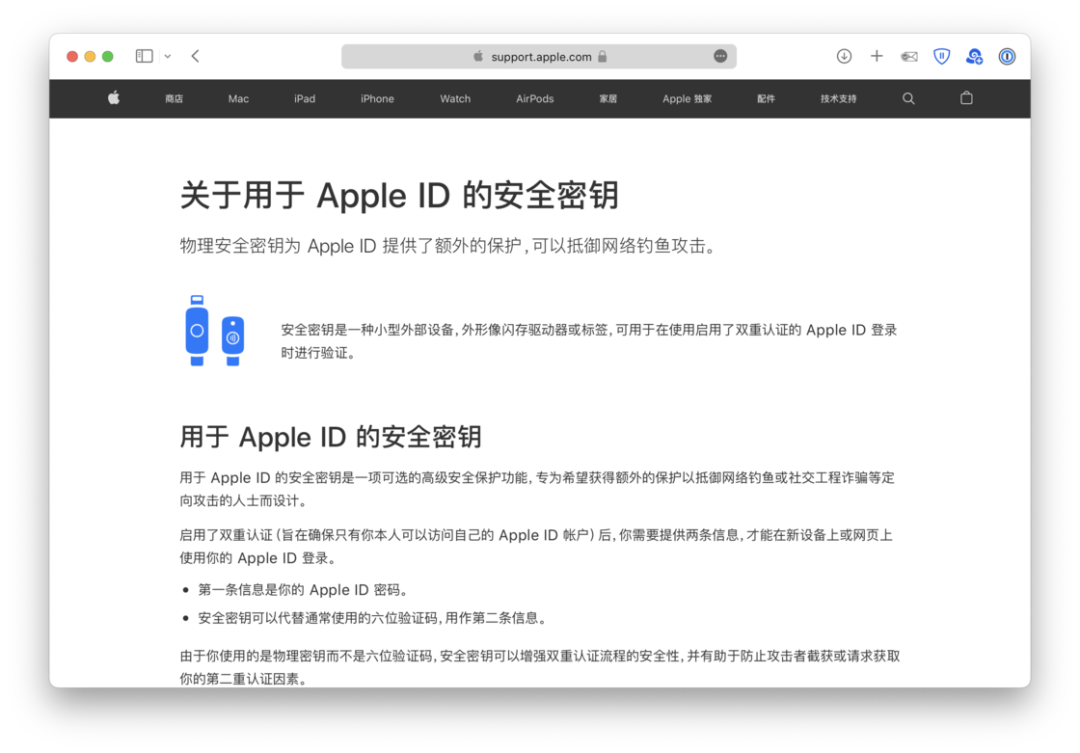Open the 配件 navigation item
This screenshot has width=1080, height=753.
[766, 99]
